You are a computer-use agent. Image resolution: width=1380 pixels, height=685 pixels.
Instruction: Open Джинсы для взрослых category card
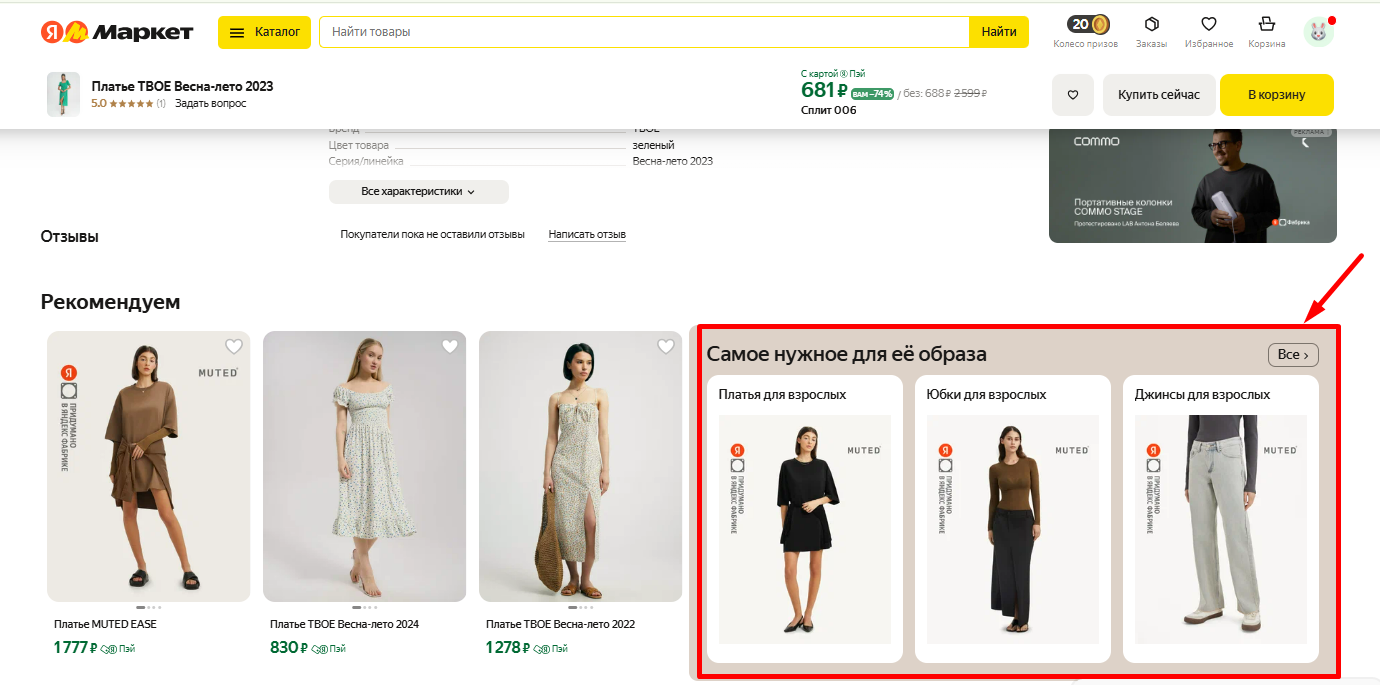(x=1221, y=519)
